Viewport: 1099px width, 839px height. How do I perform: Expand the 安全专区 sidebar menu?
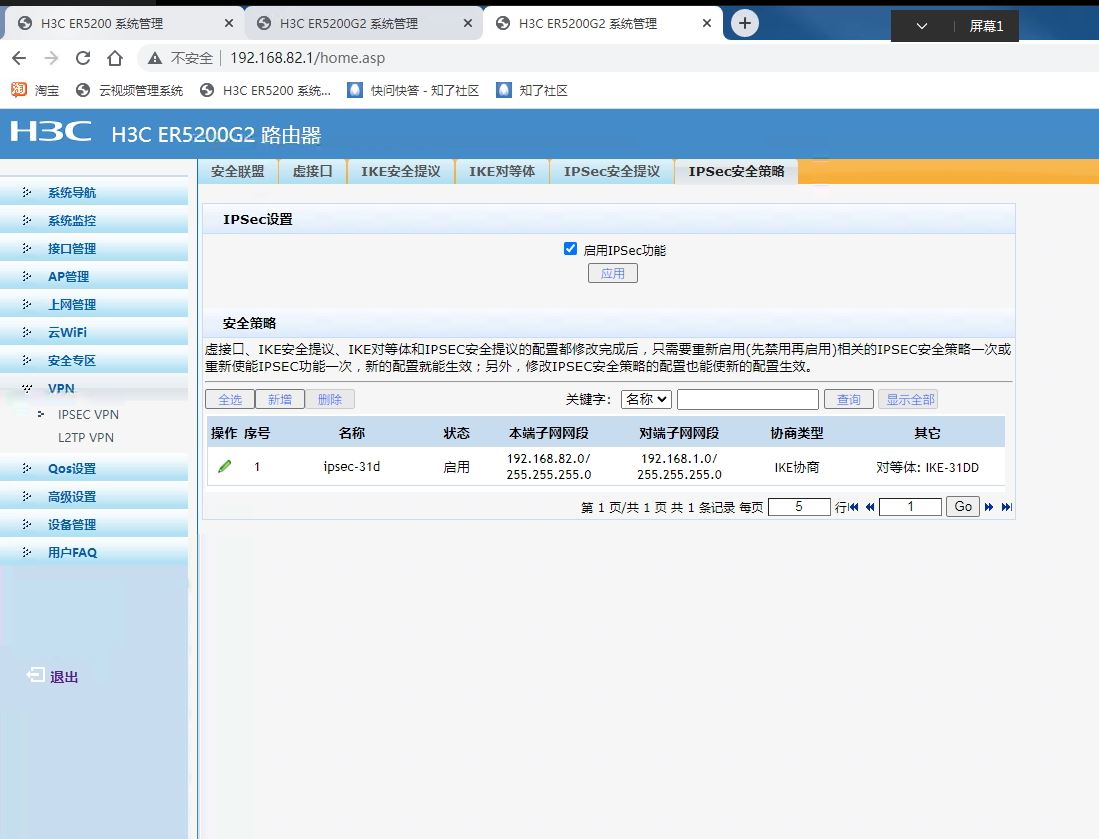click(x=72, y=361)
